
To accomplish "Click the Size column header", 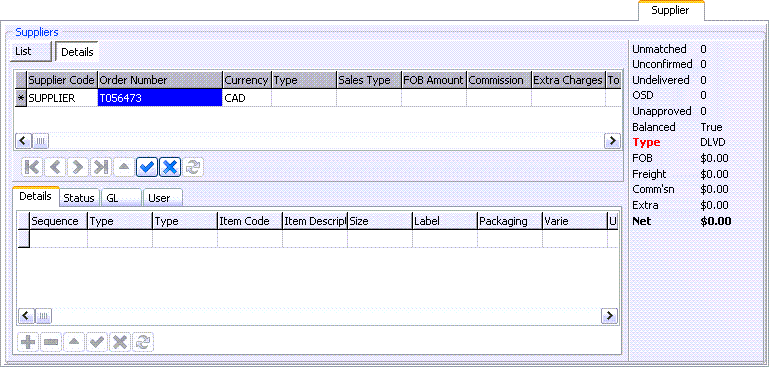I will (x=380, y=221).
